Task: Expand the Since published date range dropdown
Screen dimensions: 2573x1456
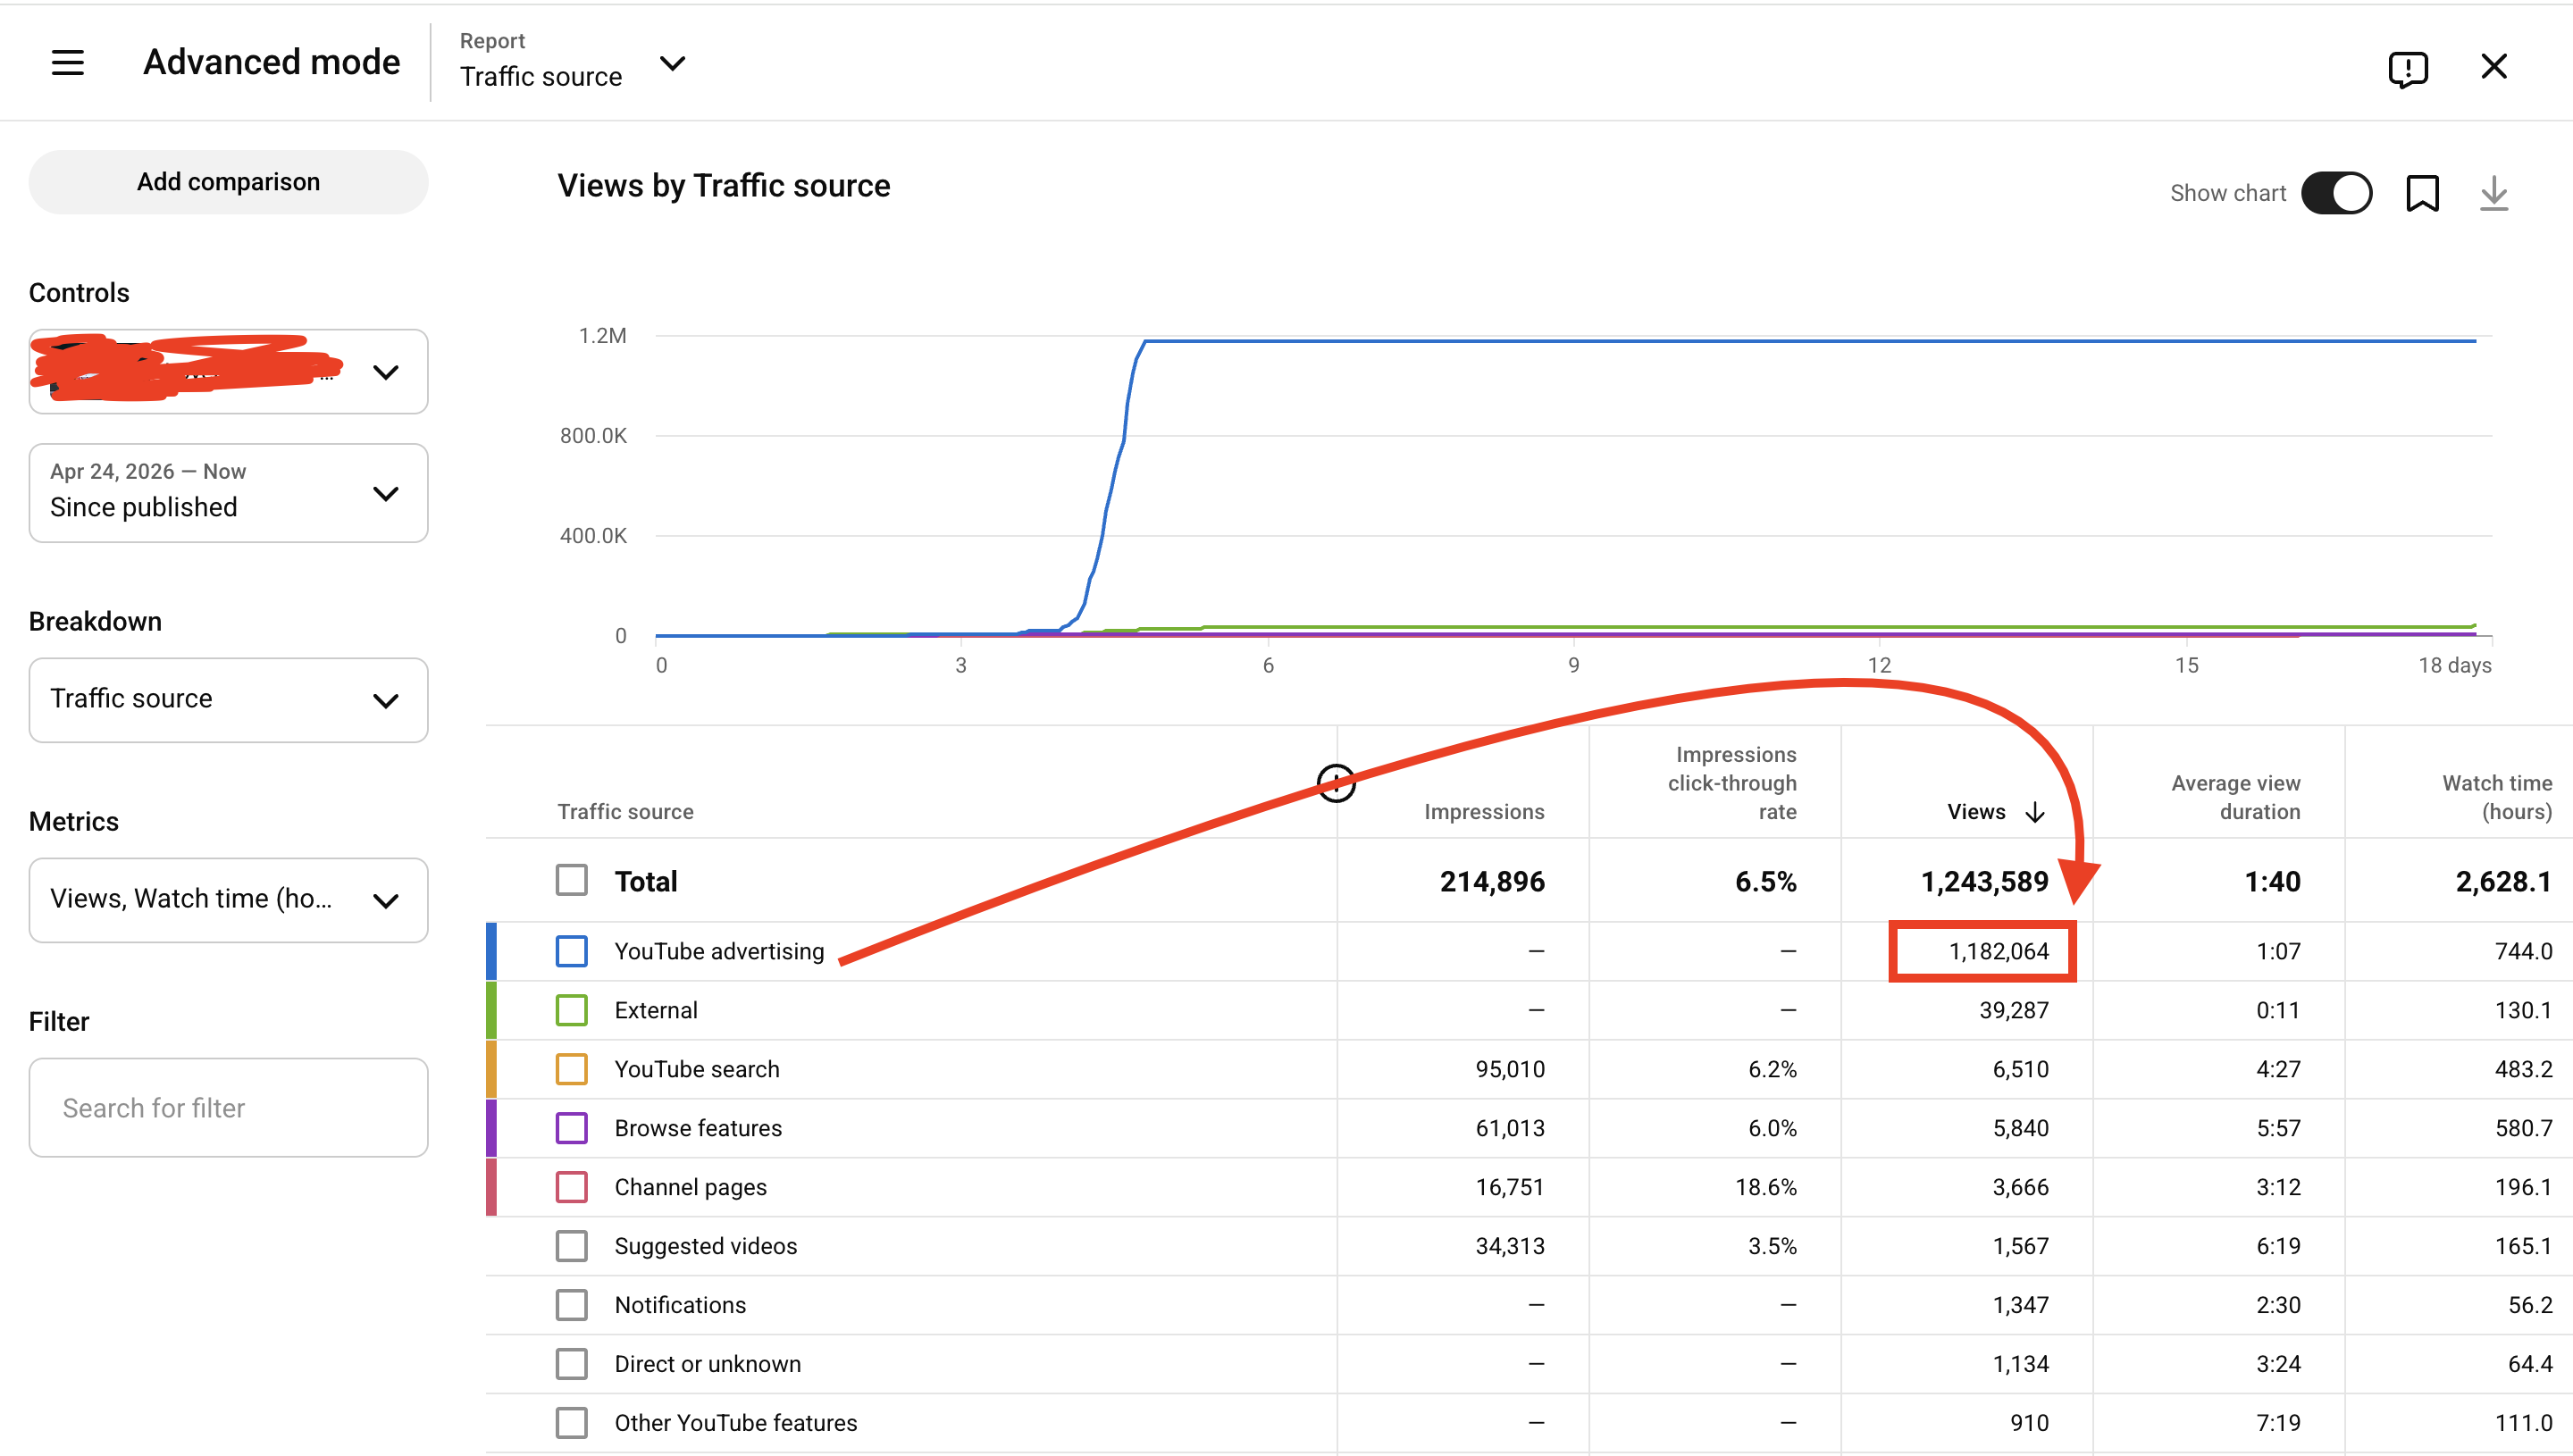Action: tap(229, 493)
